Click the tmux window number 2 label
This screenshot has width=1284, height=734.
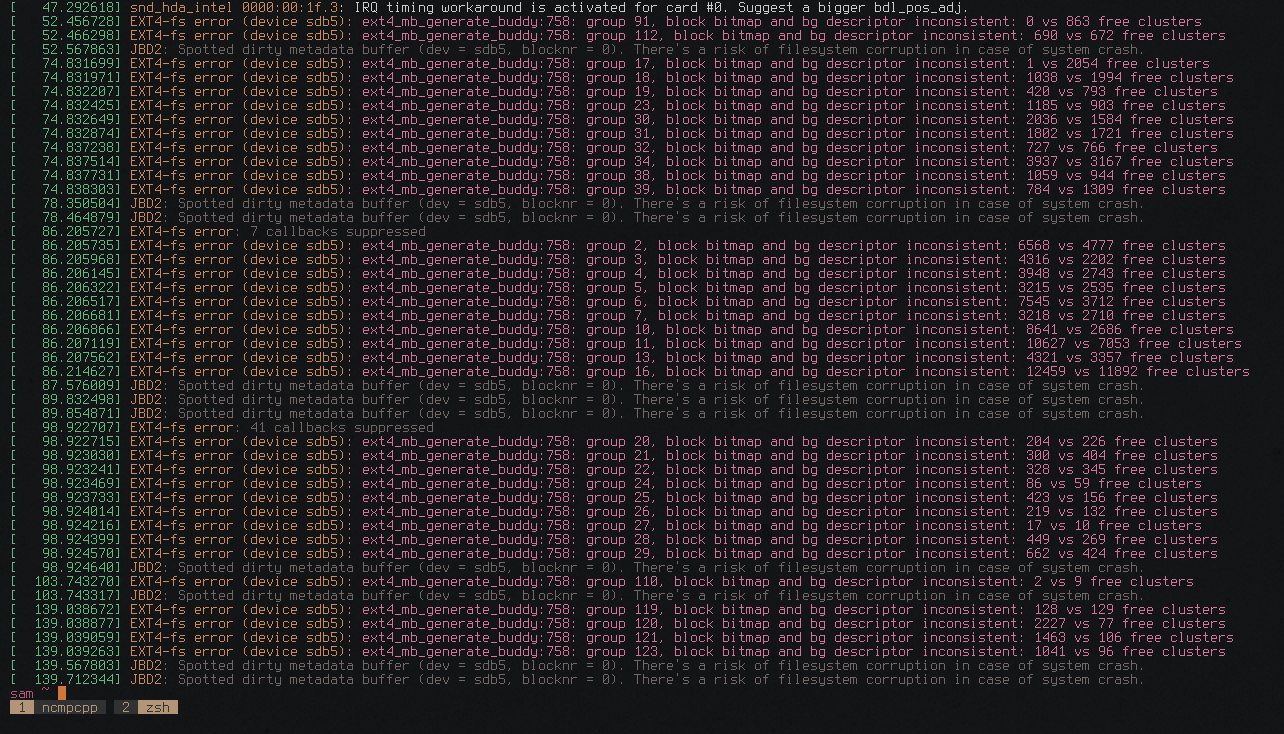coord(125,707)
